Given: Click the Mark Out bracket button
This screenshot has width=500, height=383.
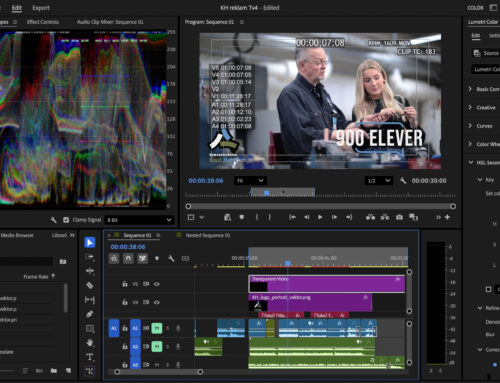Looking at the screenshot, I should point(269,217).
